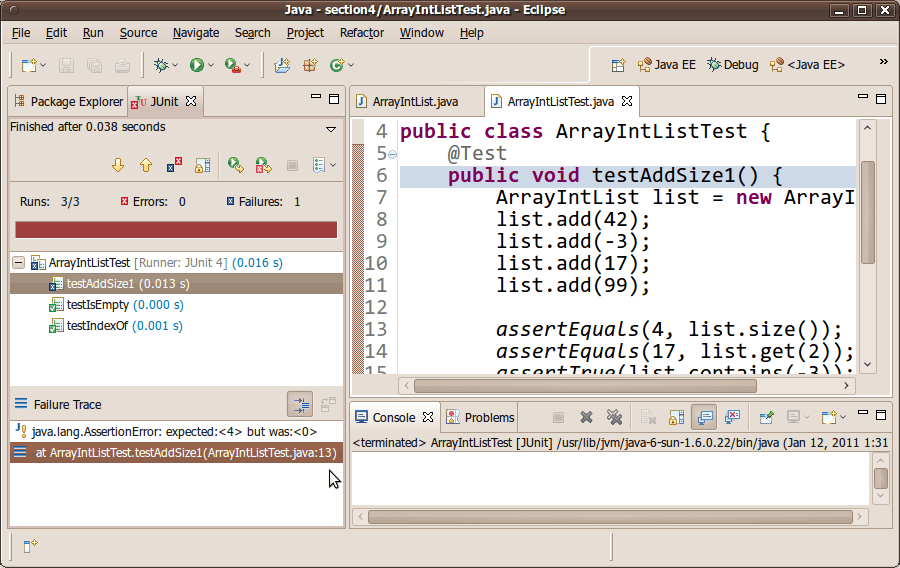Close the ArrayIntListTest.java editor tab

click(x=627, y=101)
